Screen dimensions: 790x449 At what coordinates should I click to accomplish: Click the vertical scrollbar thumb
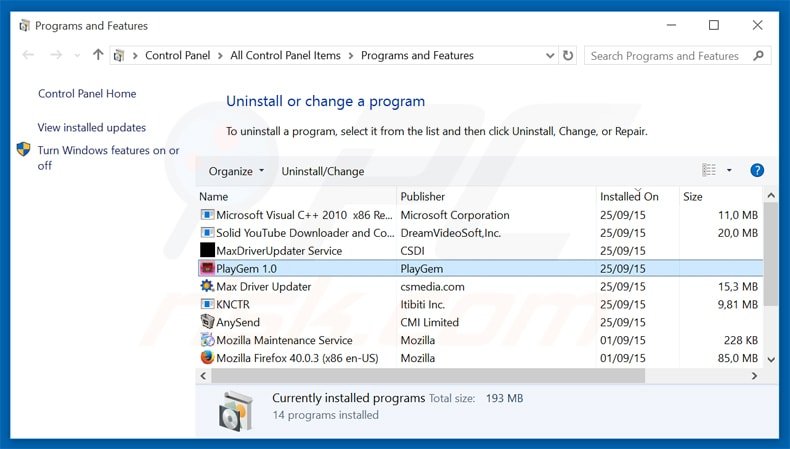[770, 254]
